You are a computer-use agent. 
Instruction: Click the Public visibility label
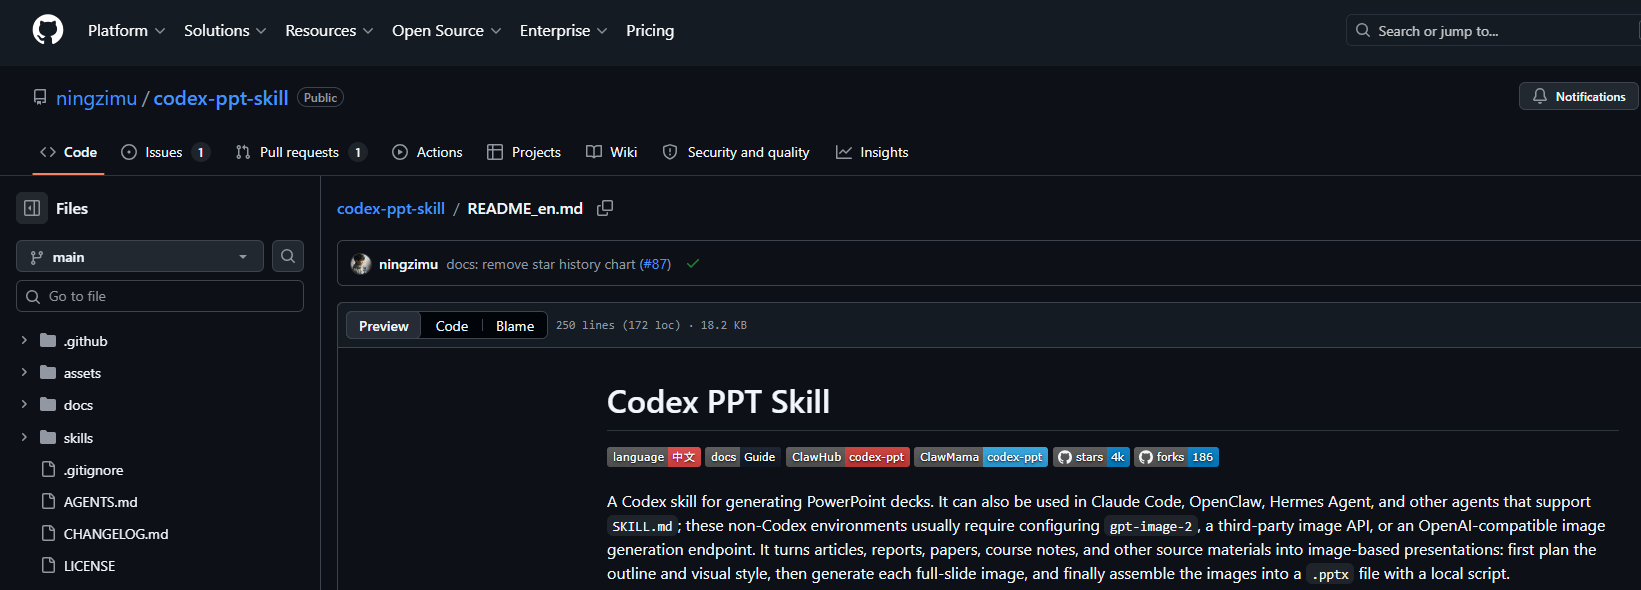[x=320, y=97]
